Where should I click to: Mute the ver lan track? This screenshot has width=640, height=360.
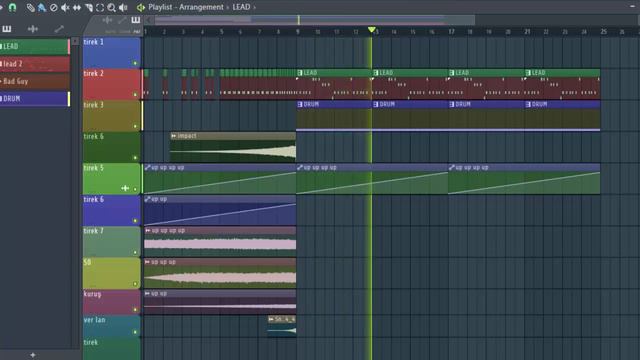click(x=135, y=332)
